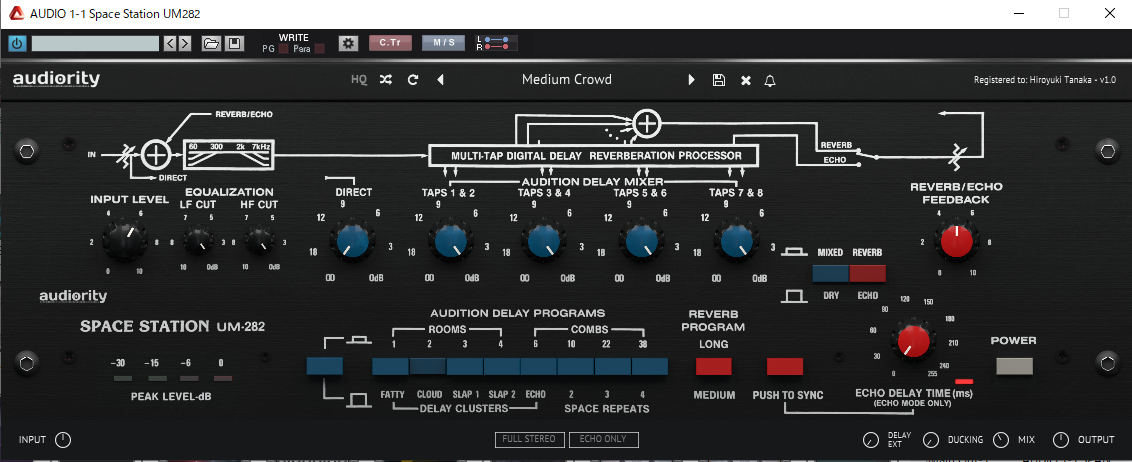Select Rooms 2 / Cloud program button
This screenshot has height=462, width=1132.
(x=428, y=366)
